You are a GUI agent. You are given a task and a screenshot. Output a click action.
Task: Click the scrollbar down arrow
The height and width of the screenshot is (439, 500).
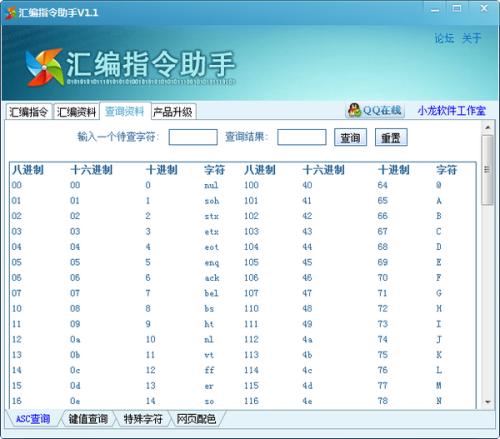[x=488, y=402]
